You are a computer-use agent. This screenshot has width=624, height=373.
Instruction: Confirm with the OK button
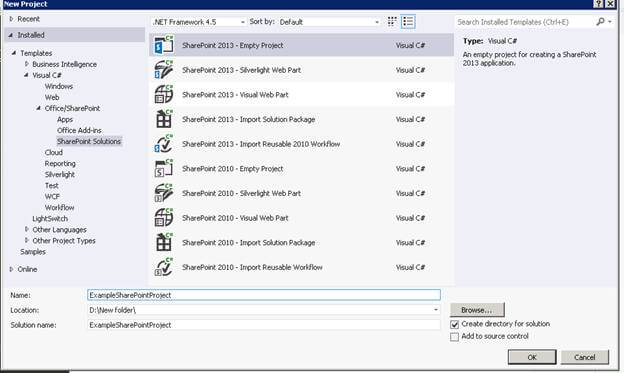pos(532,357)
